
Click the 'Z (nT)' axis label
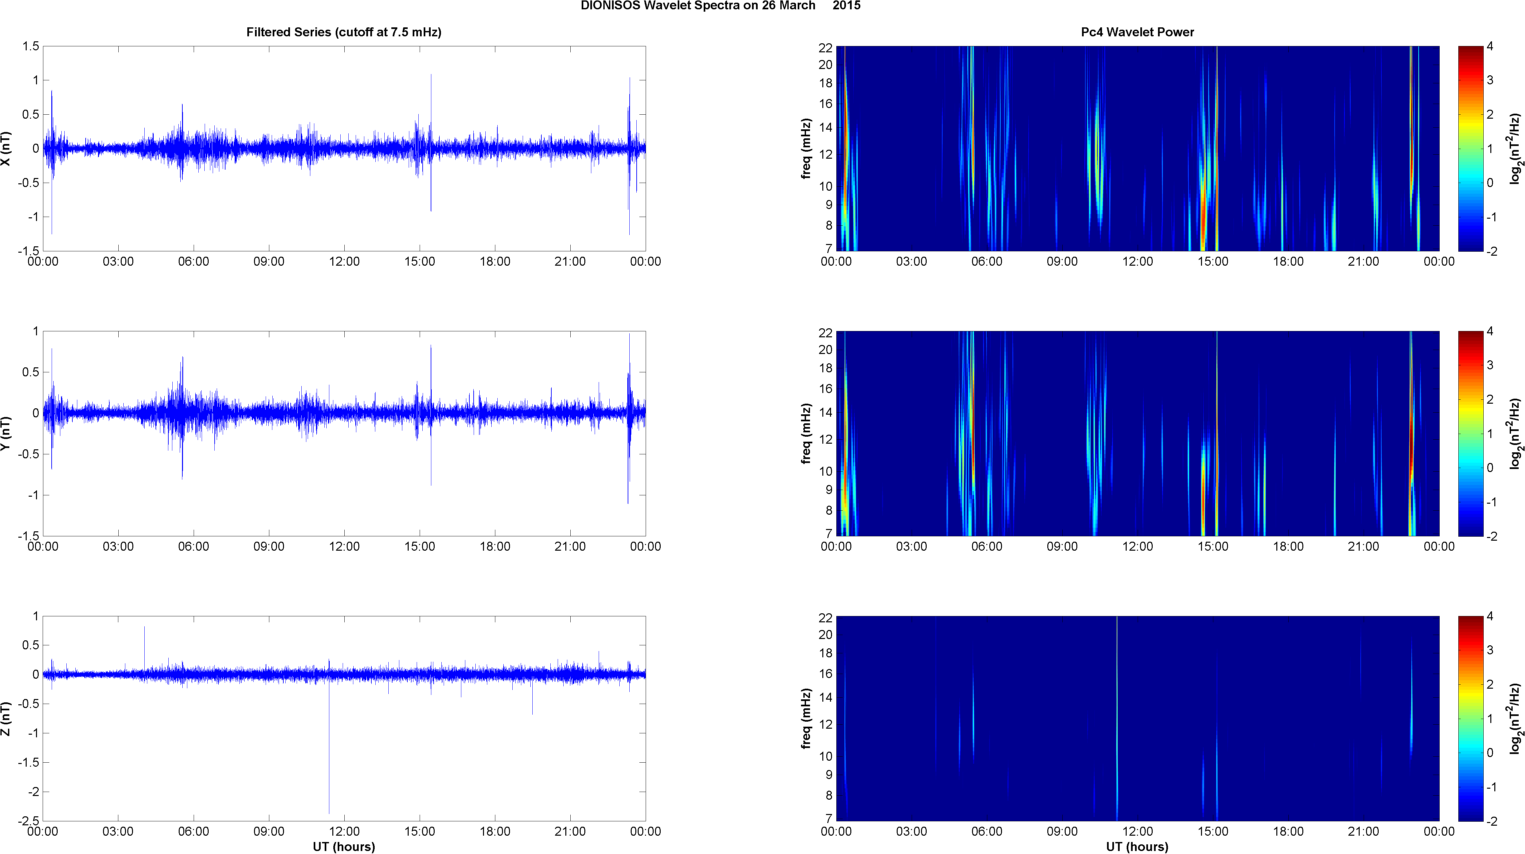(7, 718)
